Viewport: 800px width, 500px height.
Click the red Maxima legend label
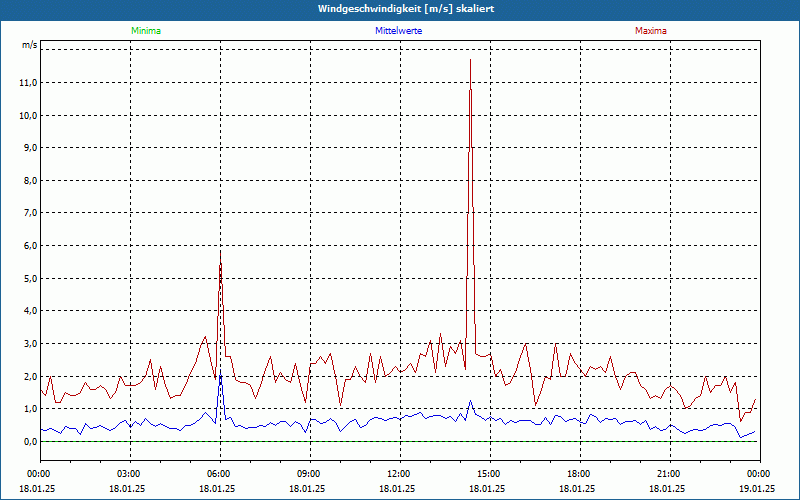651,31
